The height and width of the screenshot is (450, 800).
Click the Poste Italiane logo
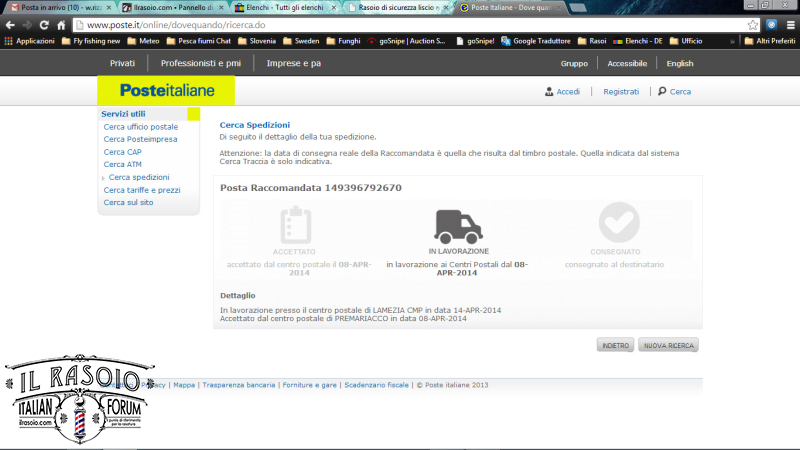click(x=166, y=90)
